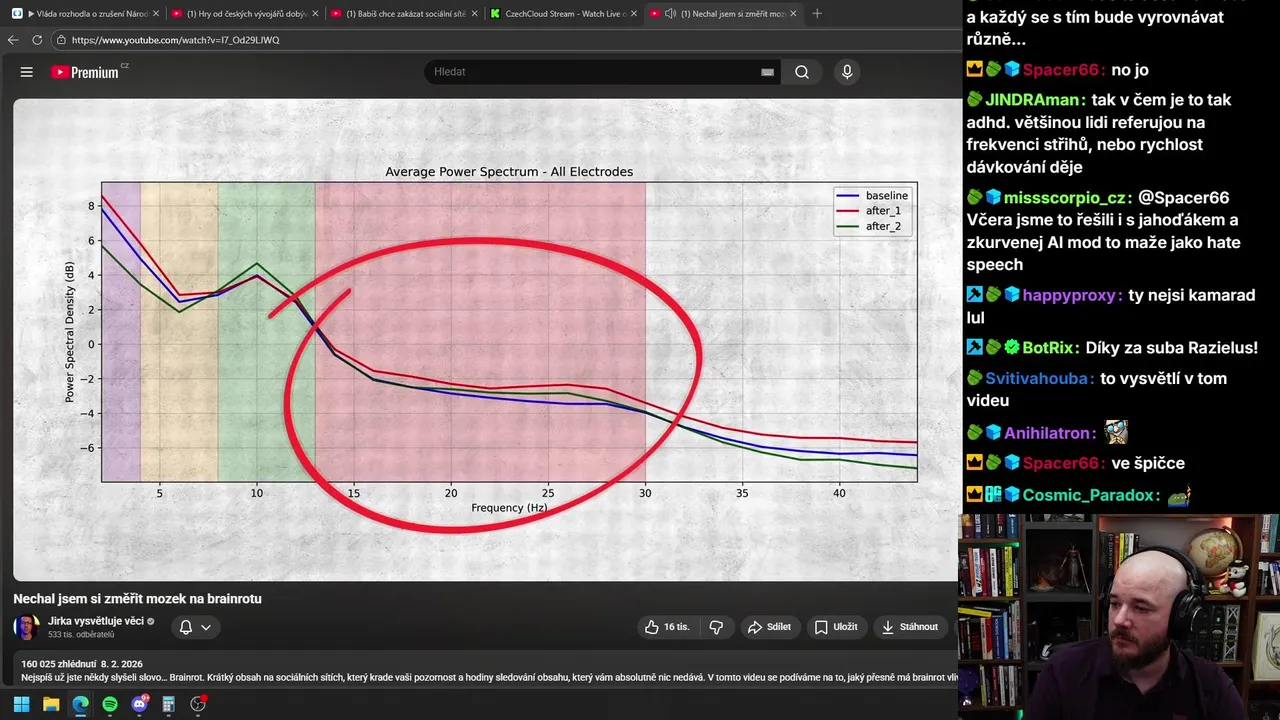Image resolution: width=1280 pixels, height=720 pixels.
Task: Click chat username Spacer66 saying 'no jo'
Action: point(1064,70)
